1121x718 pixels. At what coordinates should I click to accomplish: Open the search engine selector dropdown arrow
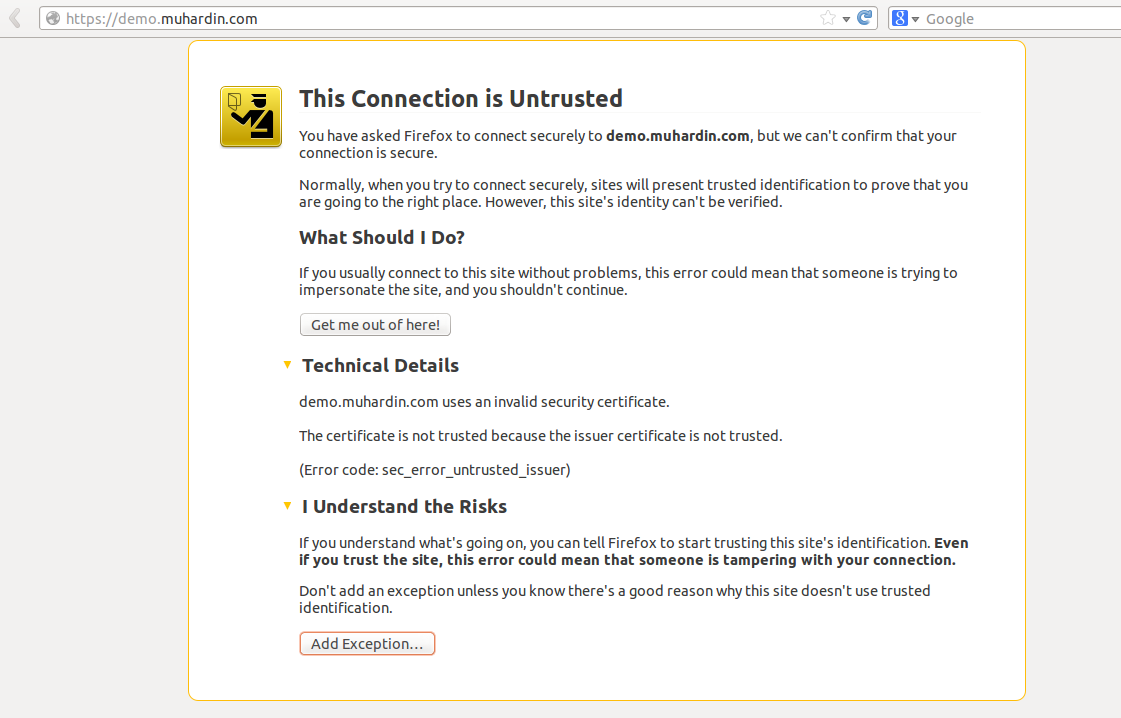pos(915,19)
